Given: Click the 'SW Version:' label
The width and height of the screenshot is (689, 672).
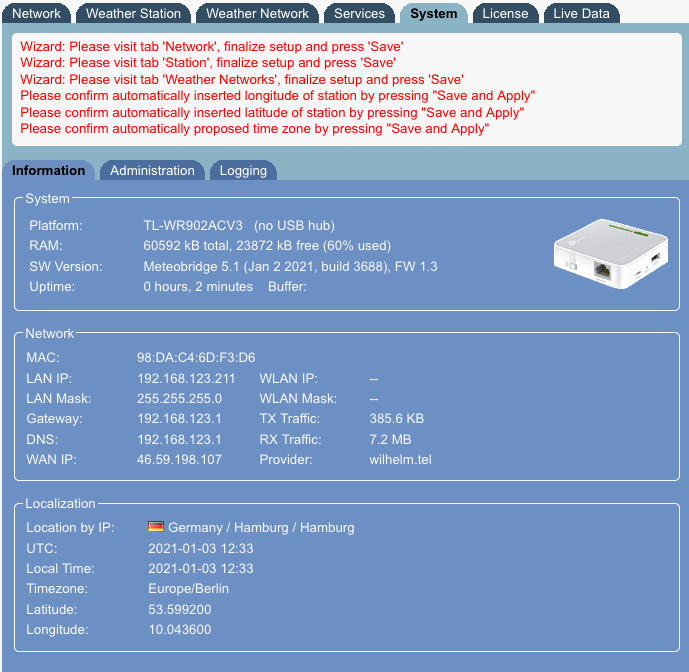Looking at the screenshot, I should pyautogui.click(x=66, y=266).
